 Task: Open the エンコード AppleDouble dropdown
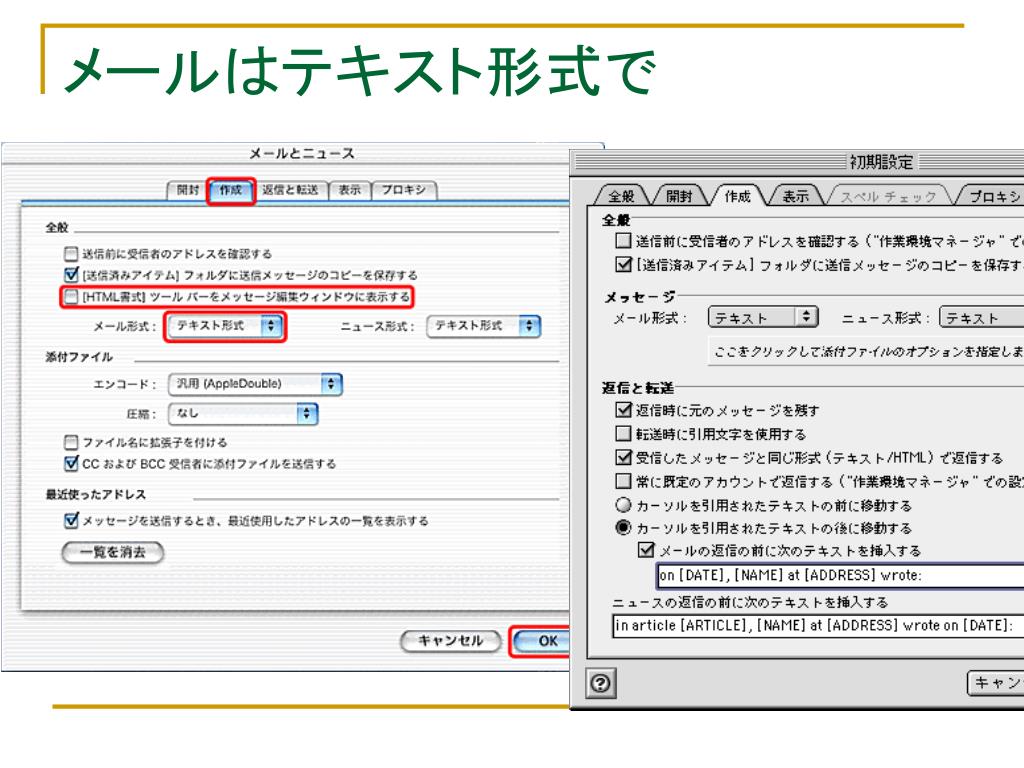pyautogui.click(x=255, y=384)
